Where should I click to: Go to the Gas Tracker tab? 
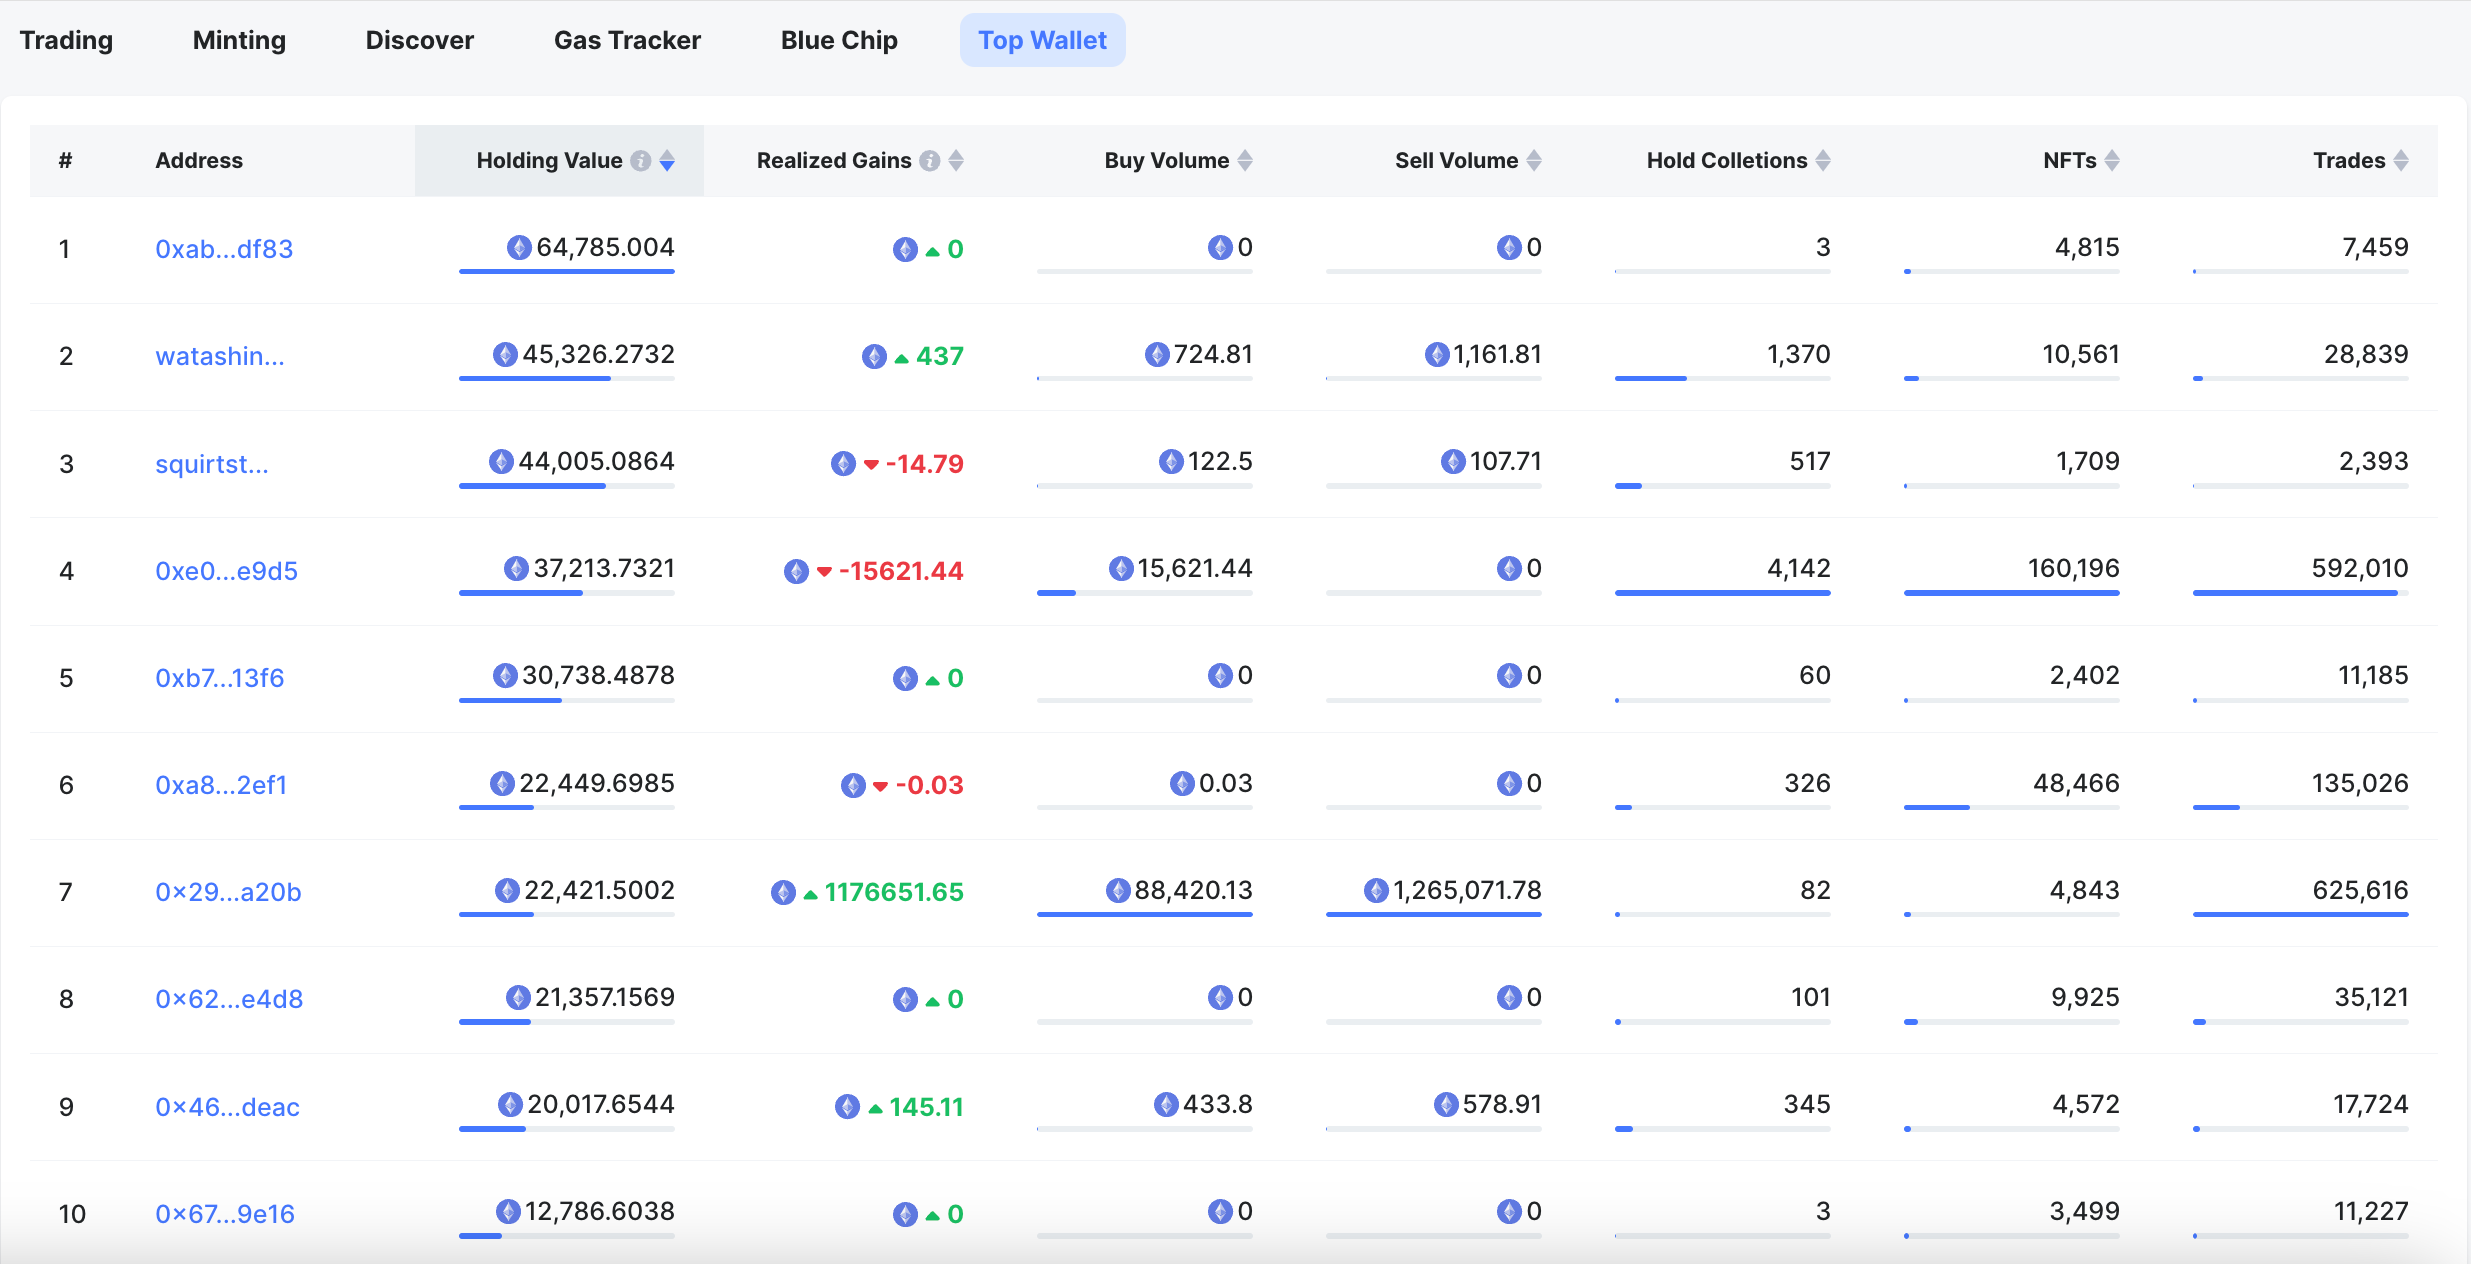pos(627,40)
